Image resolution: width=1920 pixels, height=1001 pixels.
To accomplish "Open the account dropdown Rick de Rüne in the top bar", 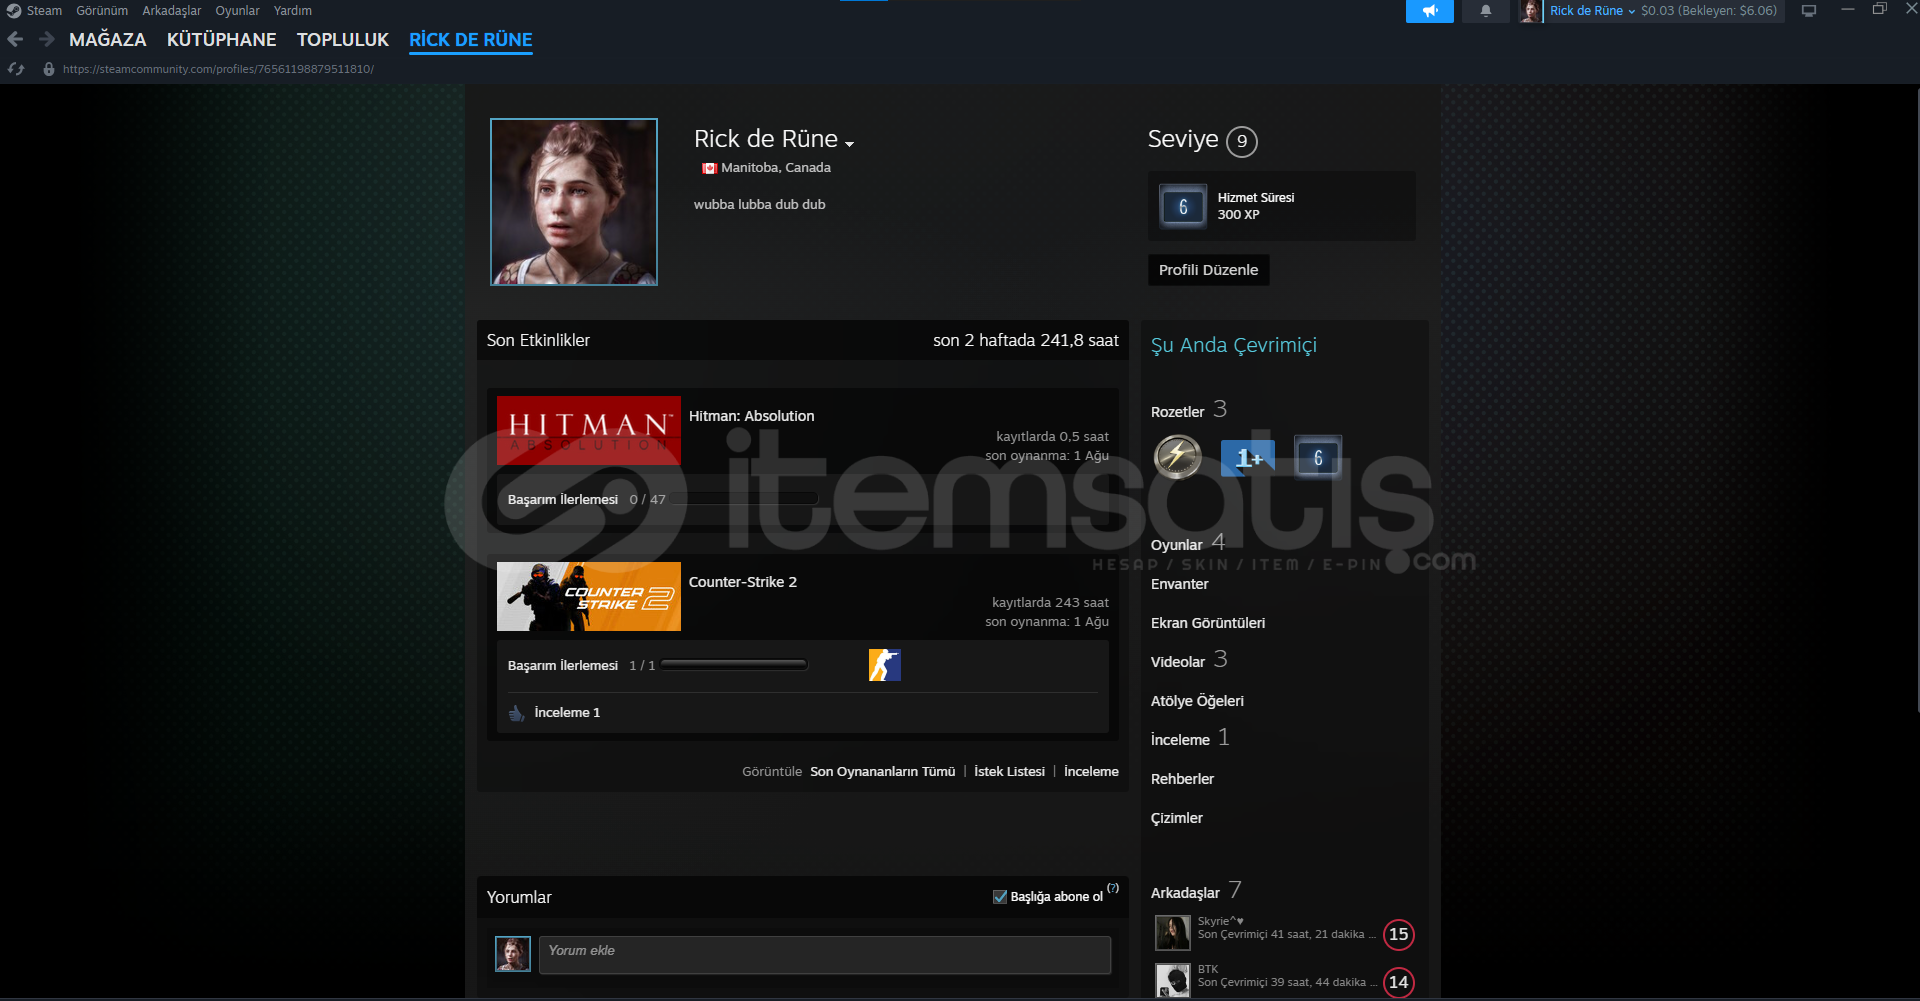I will point(1593,11).
